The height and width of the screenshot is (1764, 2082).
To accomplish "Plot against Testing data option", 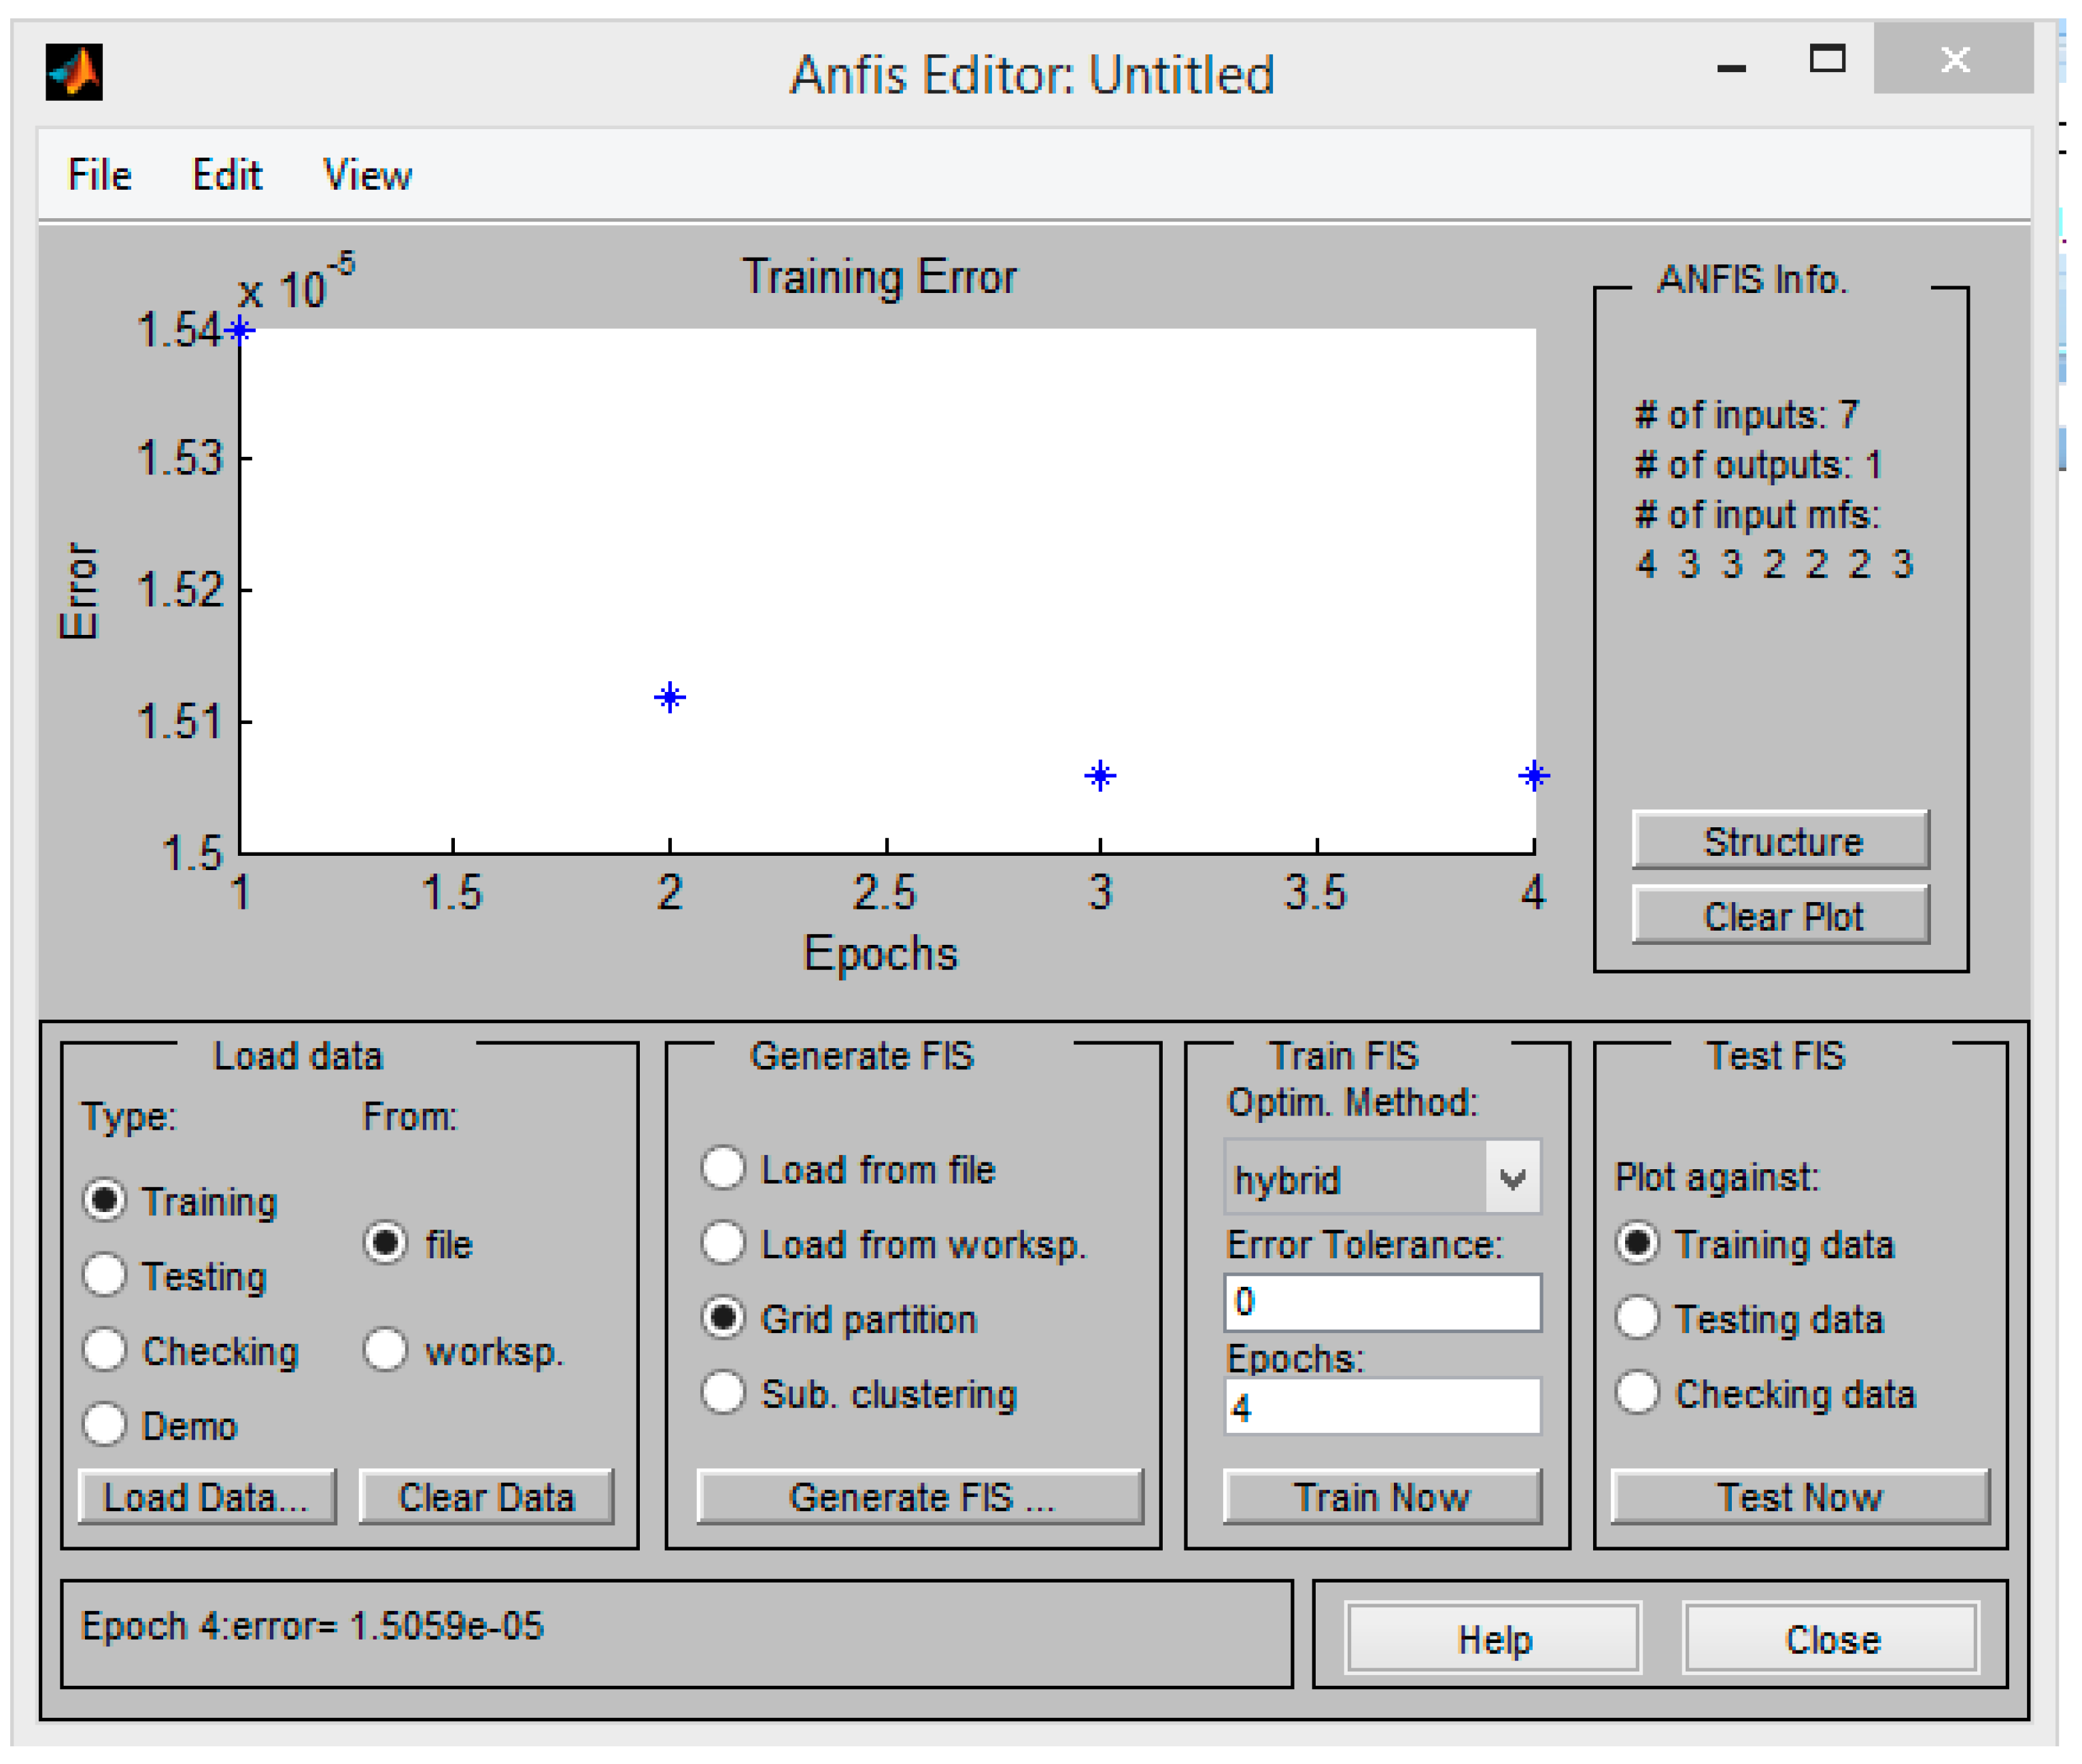I will [x=1637, y=1318].
